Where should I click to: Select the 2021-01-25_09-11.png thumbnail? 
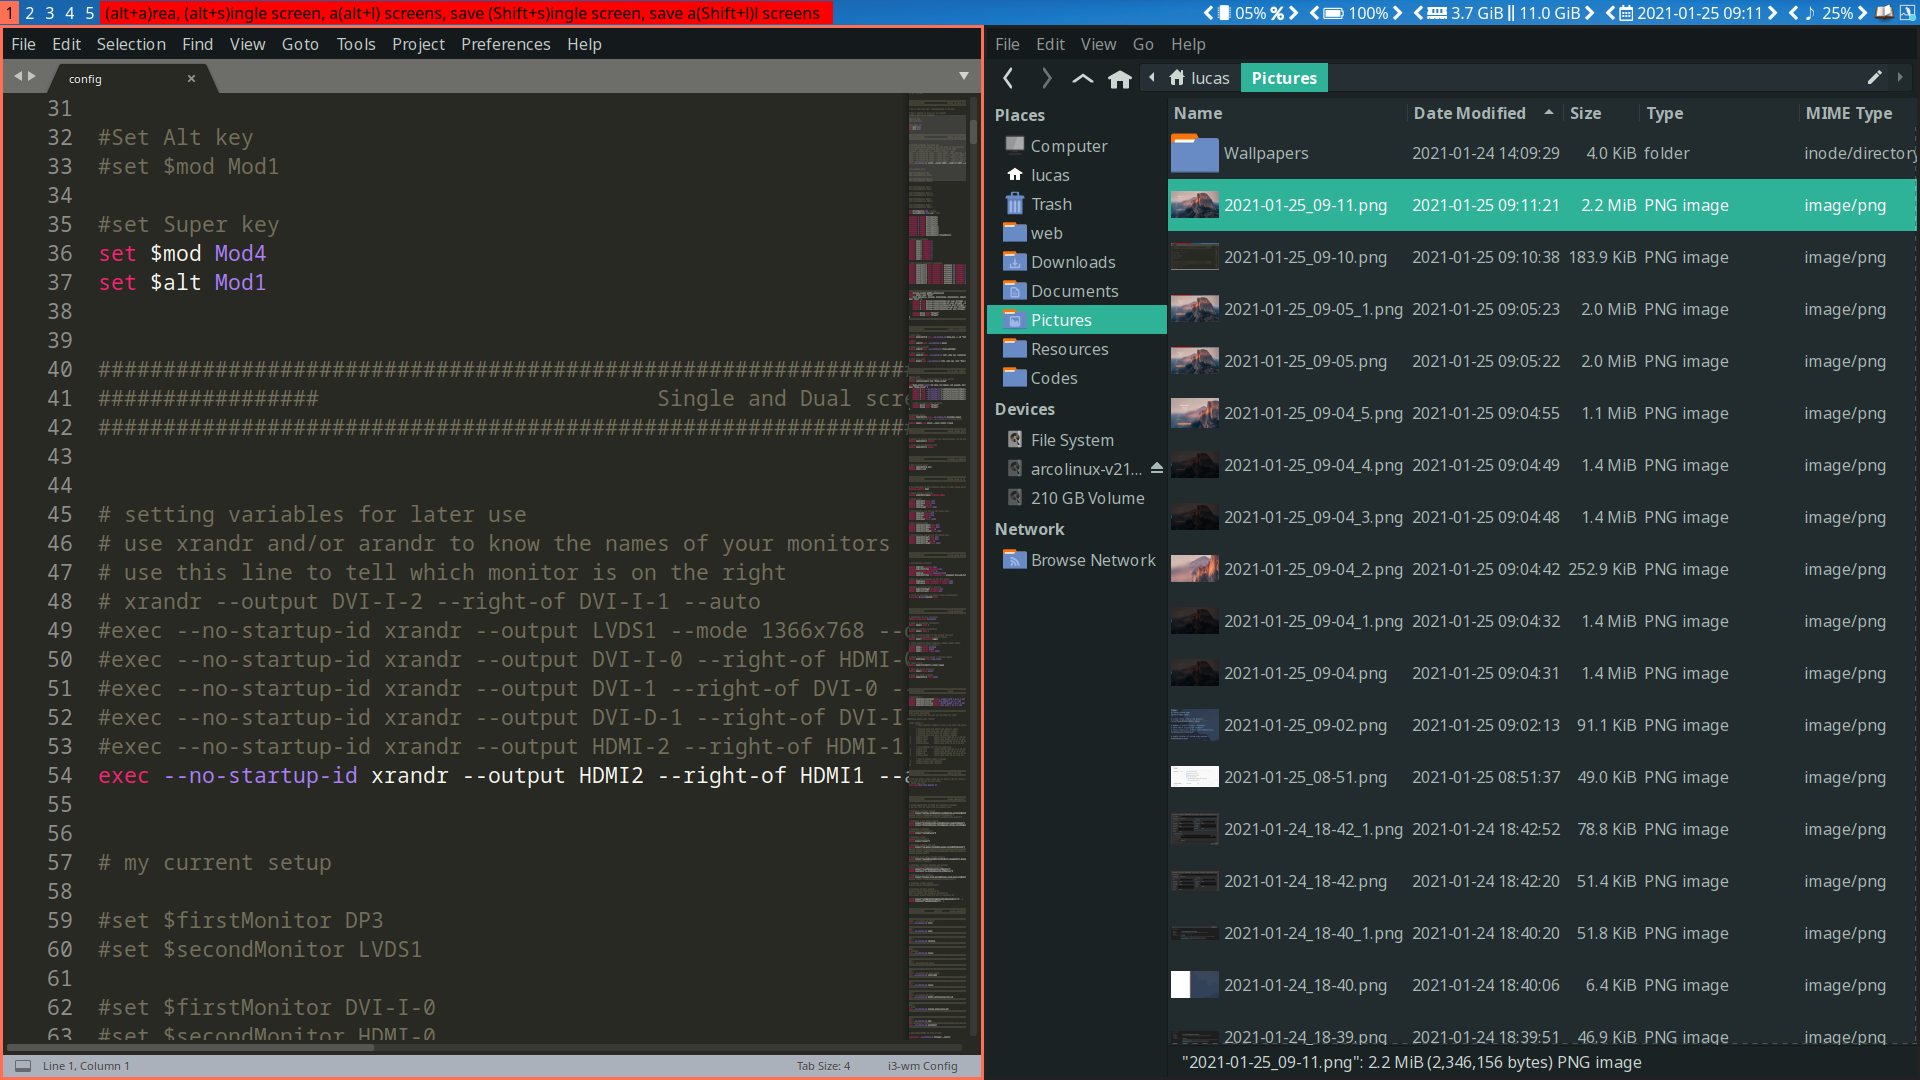[x=1193, y=204]
